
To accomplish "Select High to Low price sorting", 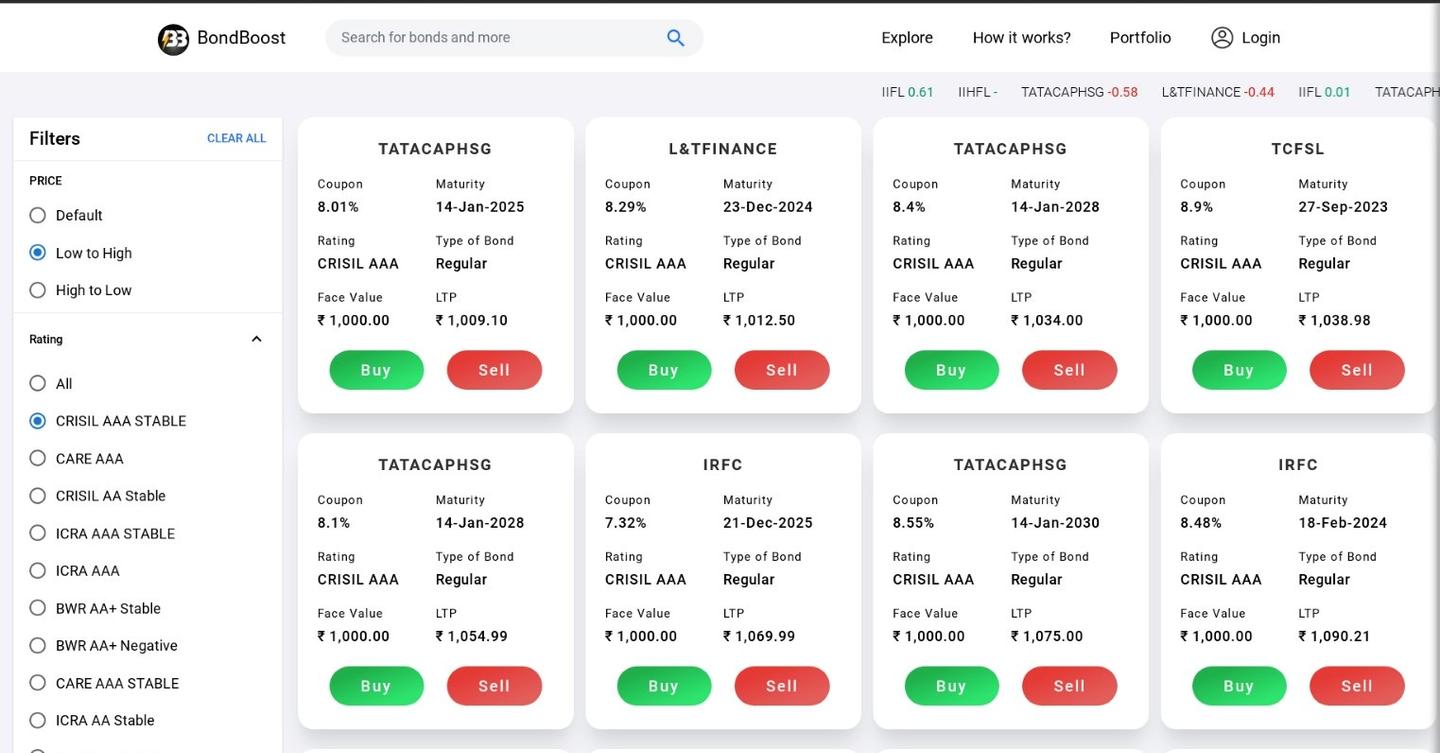I will point(38,290).
